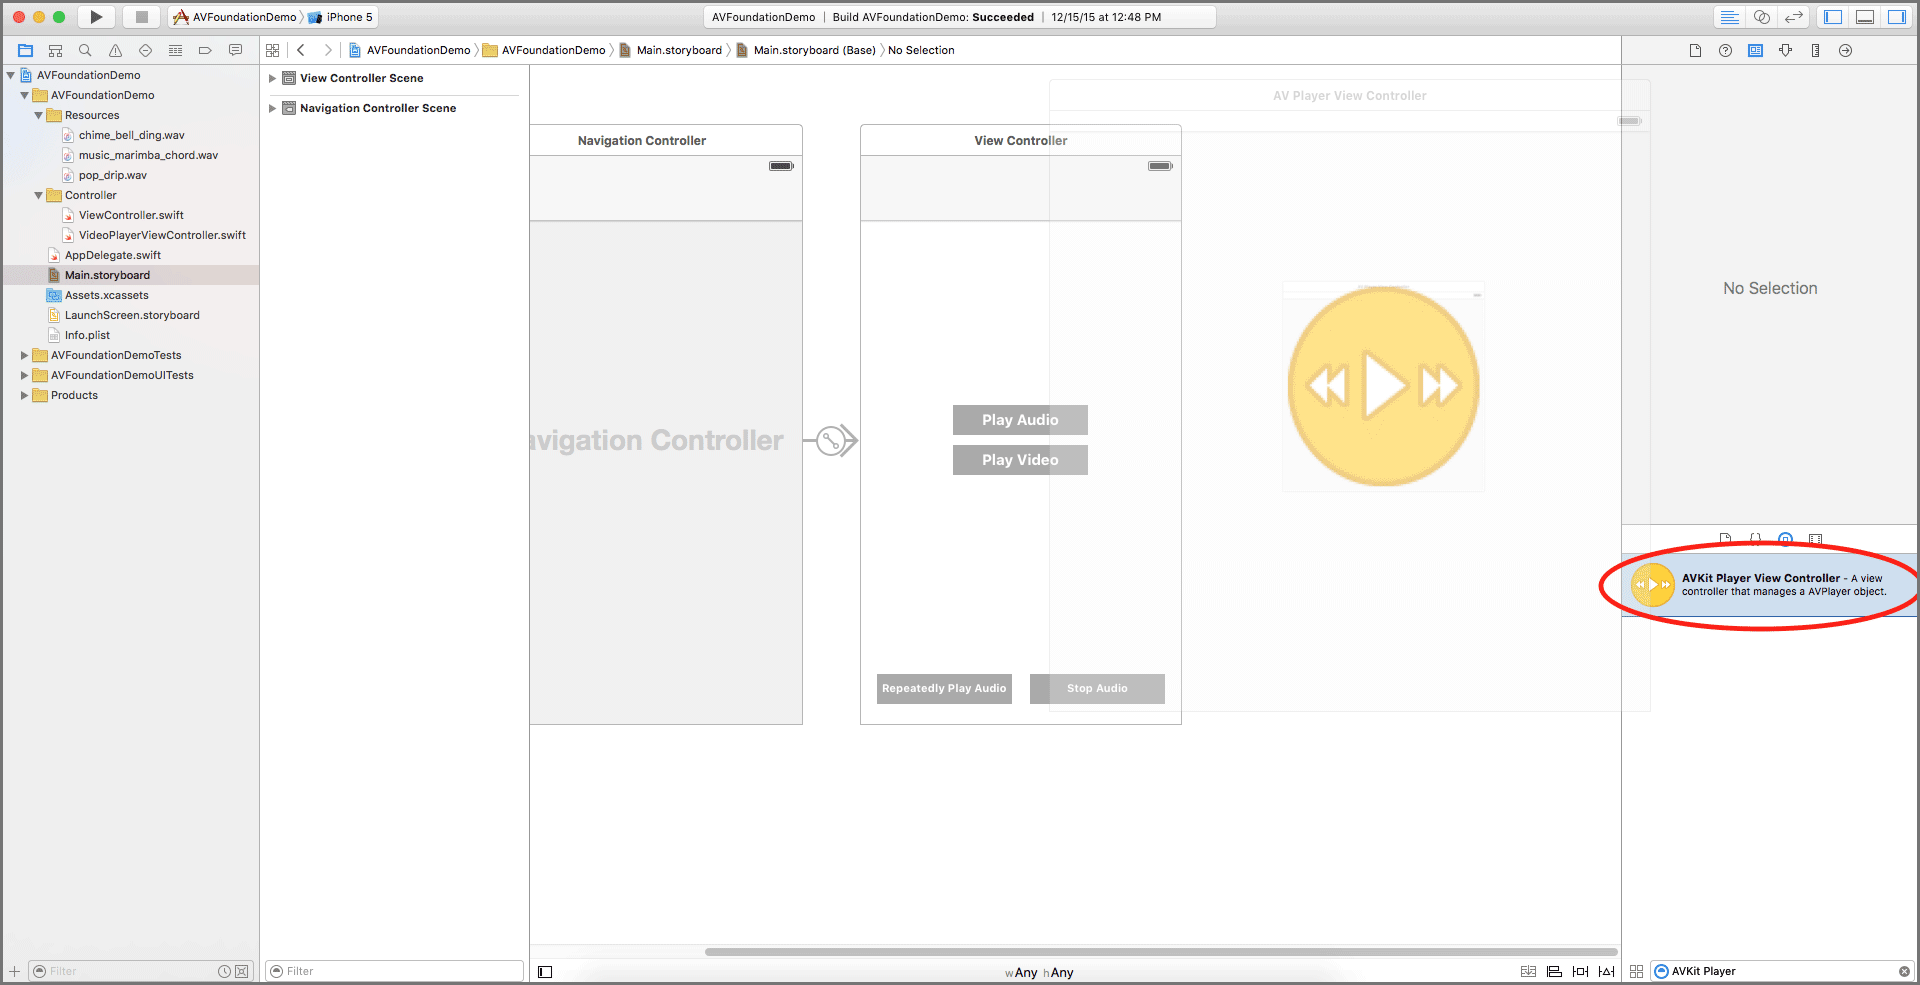
Task: Open the Symbol navigator
Action: point(56,50)
